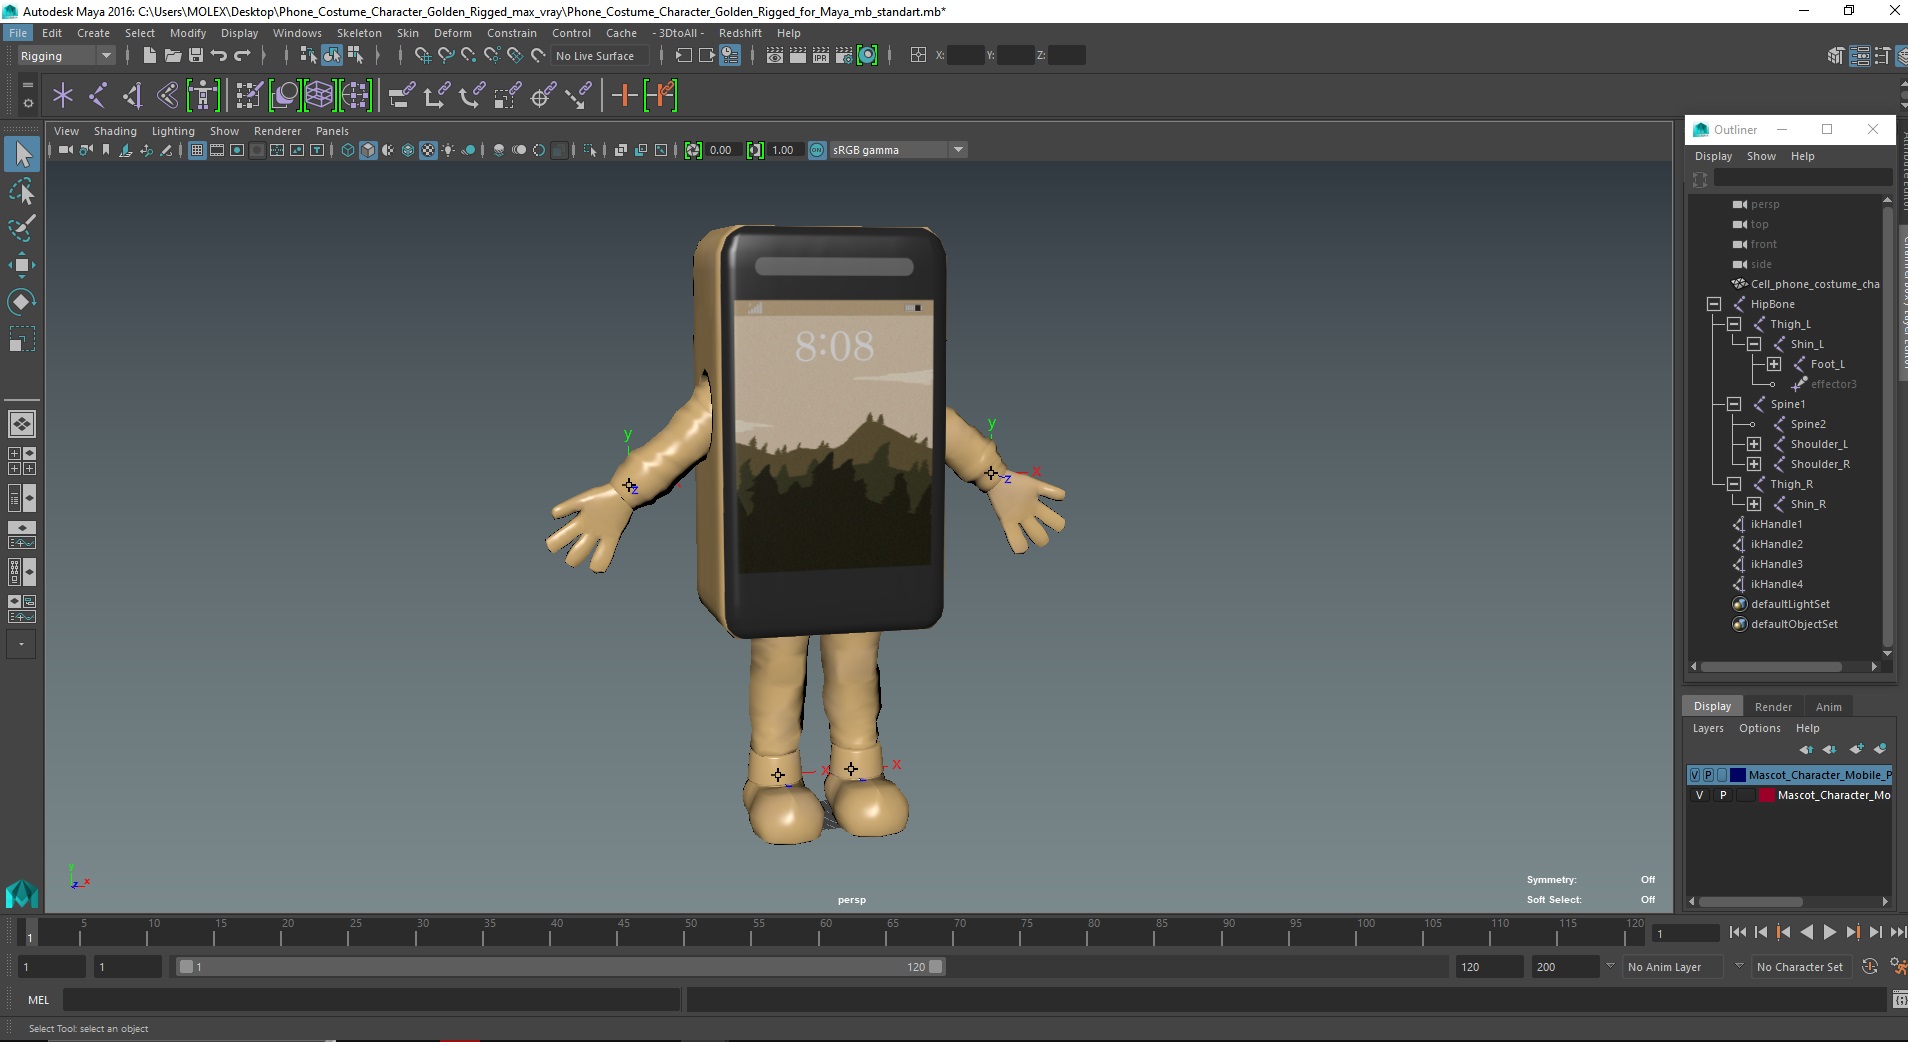
Task: Choose the Scale tool in toolbox
Action: point(22,338)
